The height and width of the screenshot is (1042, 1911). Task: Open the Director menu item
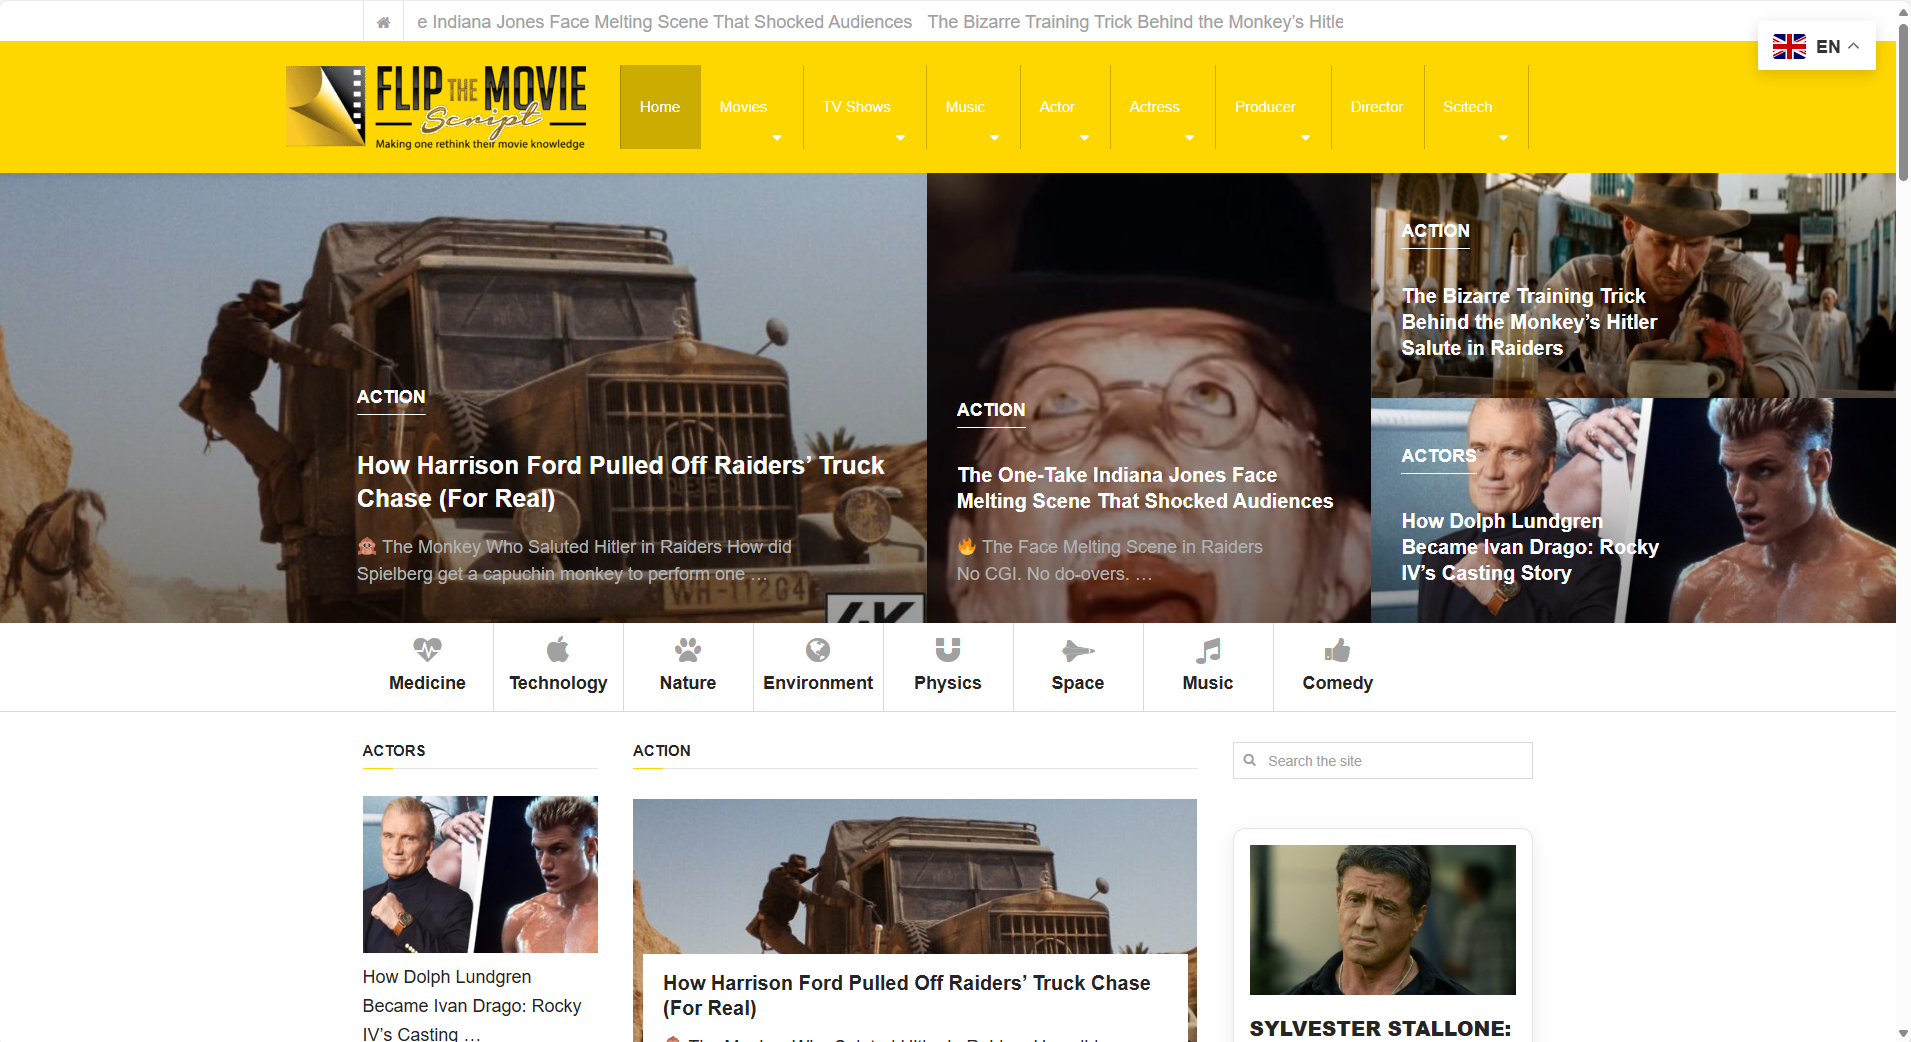(1377, 107)
